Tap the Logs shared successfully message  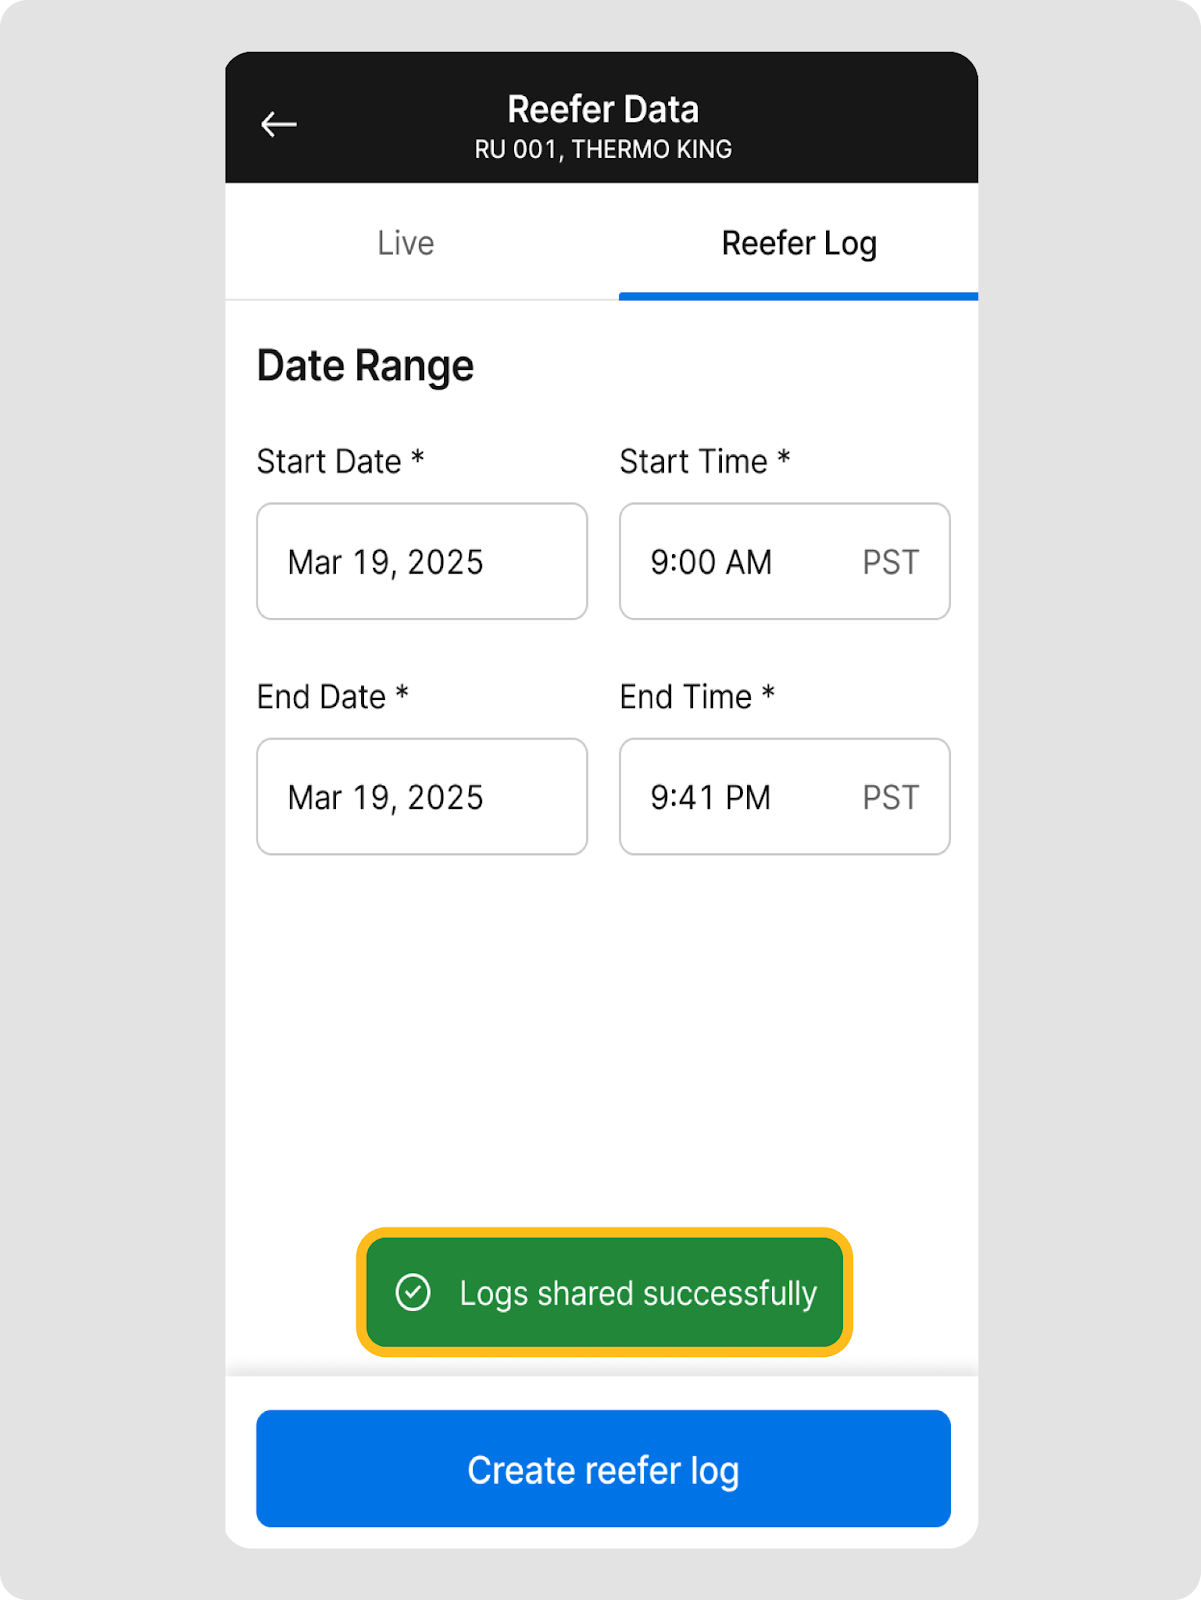[638, 1293]
